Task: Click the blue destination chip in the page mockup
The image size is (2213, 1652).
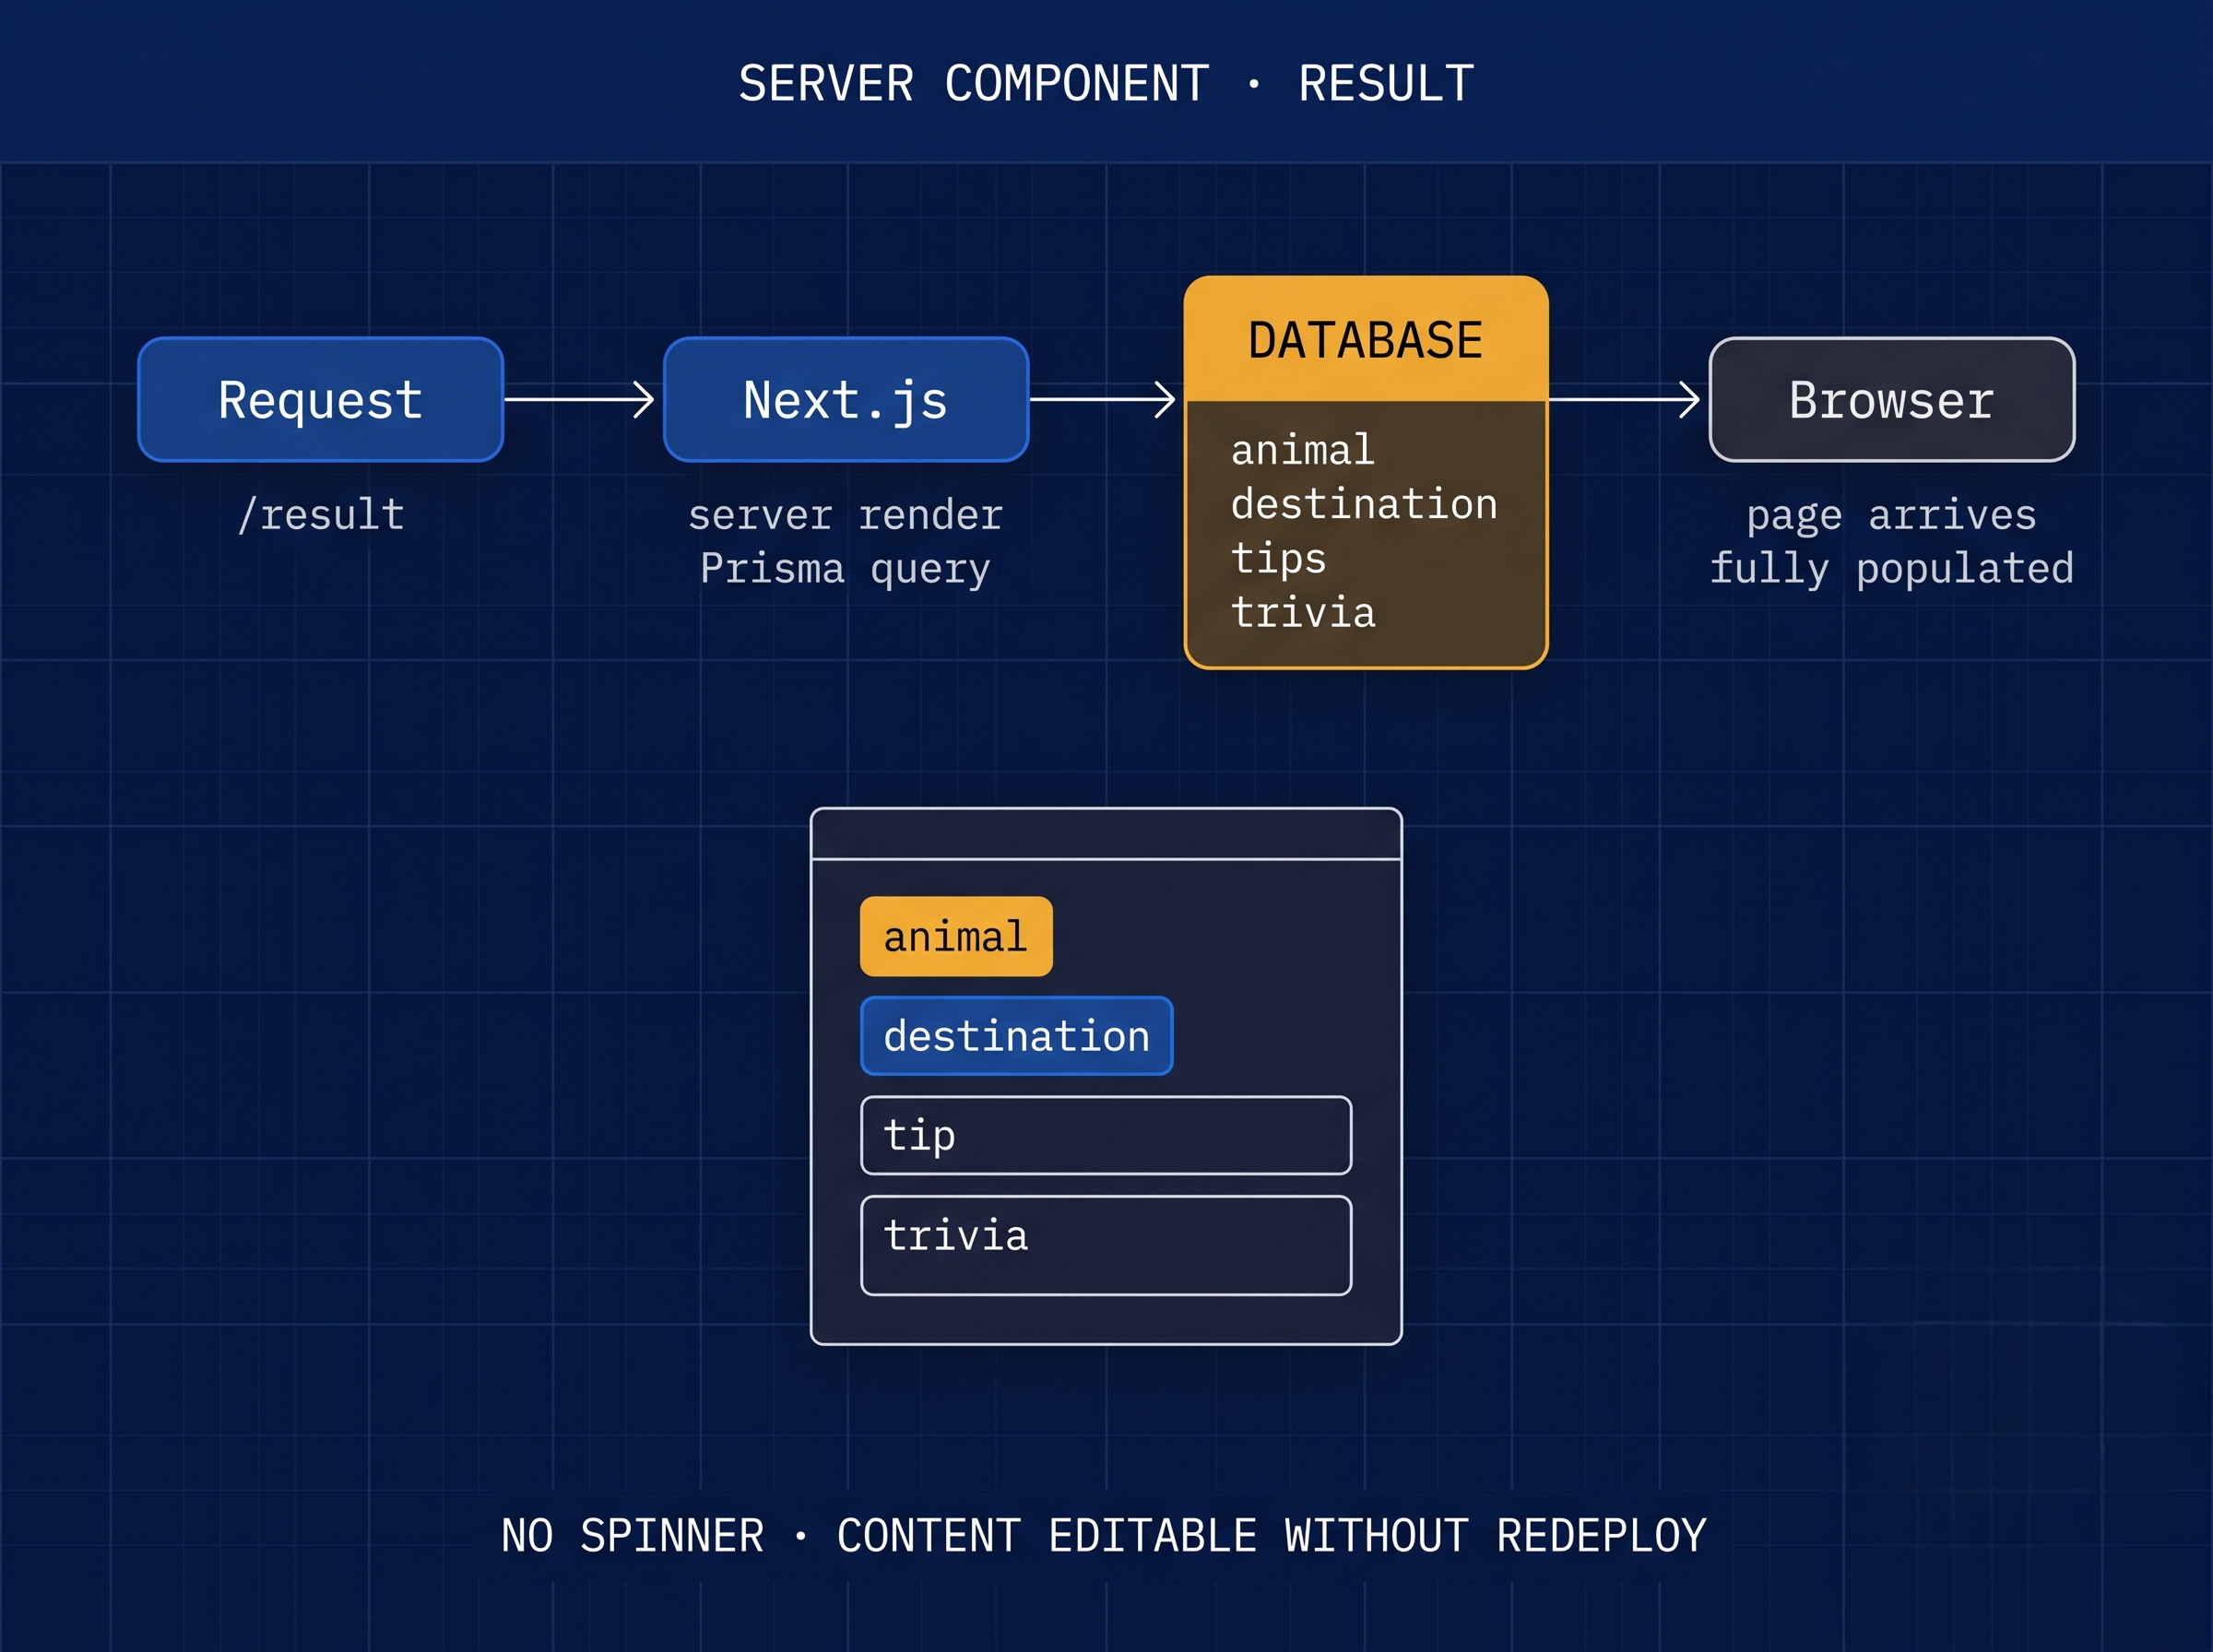Action: [1017, 1036]
